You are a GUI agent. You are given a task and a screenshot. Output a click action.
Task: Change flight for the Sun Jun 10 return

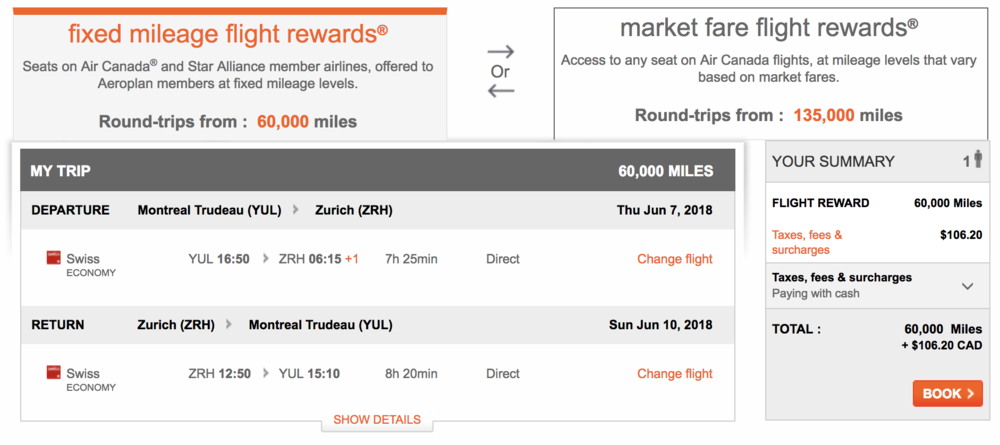[675, 374]
